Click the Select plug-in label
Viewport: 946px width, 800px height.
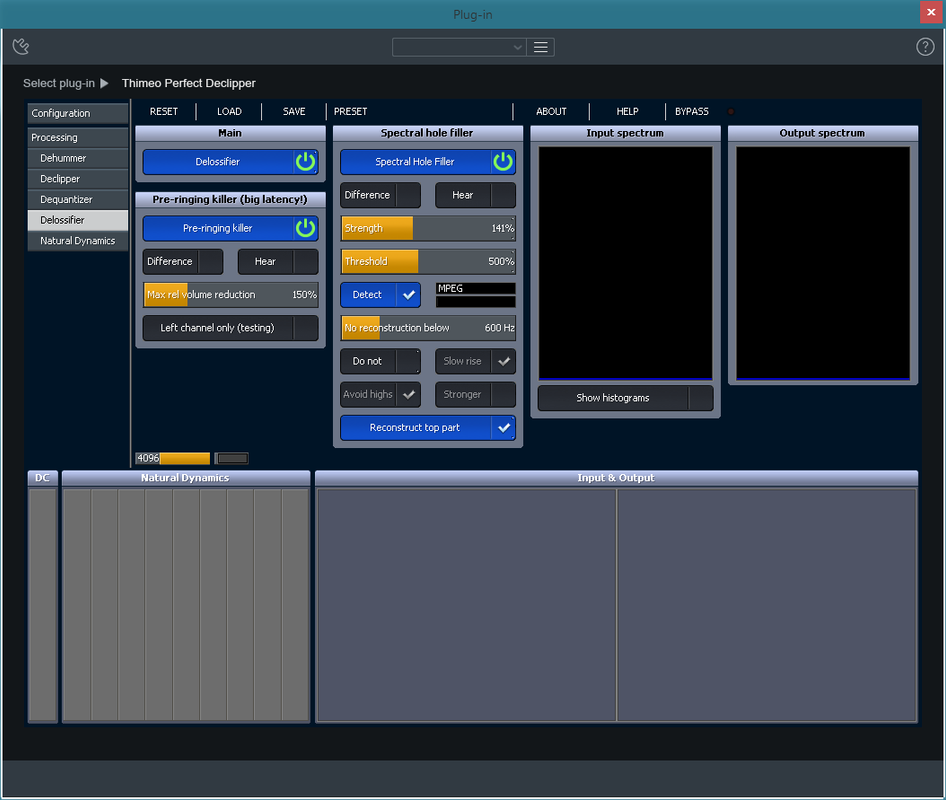pyautogui.click(x=59, y=83)
